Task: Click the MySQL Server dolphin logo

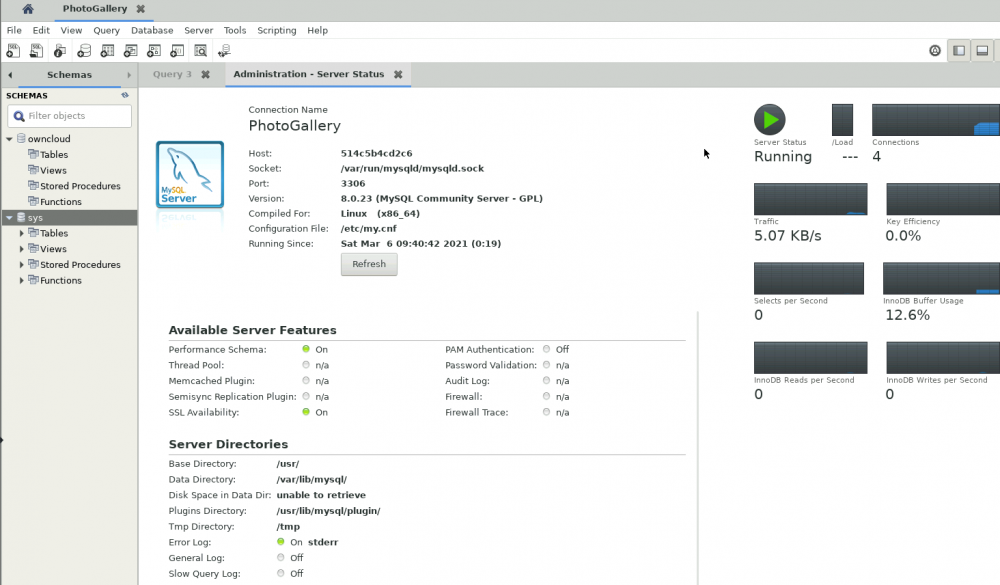Action: click(190, 175)
